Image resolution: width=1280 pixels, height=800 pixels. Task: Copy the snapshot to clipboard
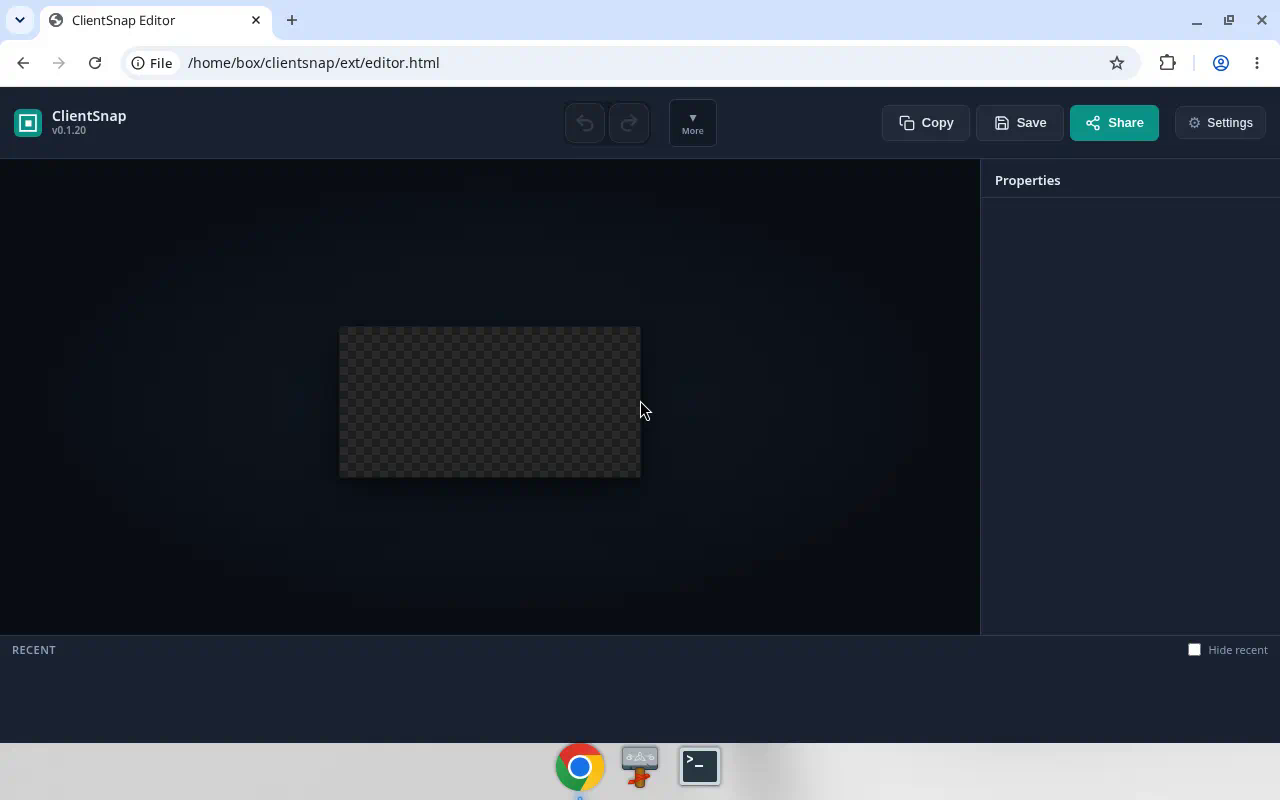click(x=925, y=123)
